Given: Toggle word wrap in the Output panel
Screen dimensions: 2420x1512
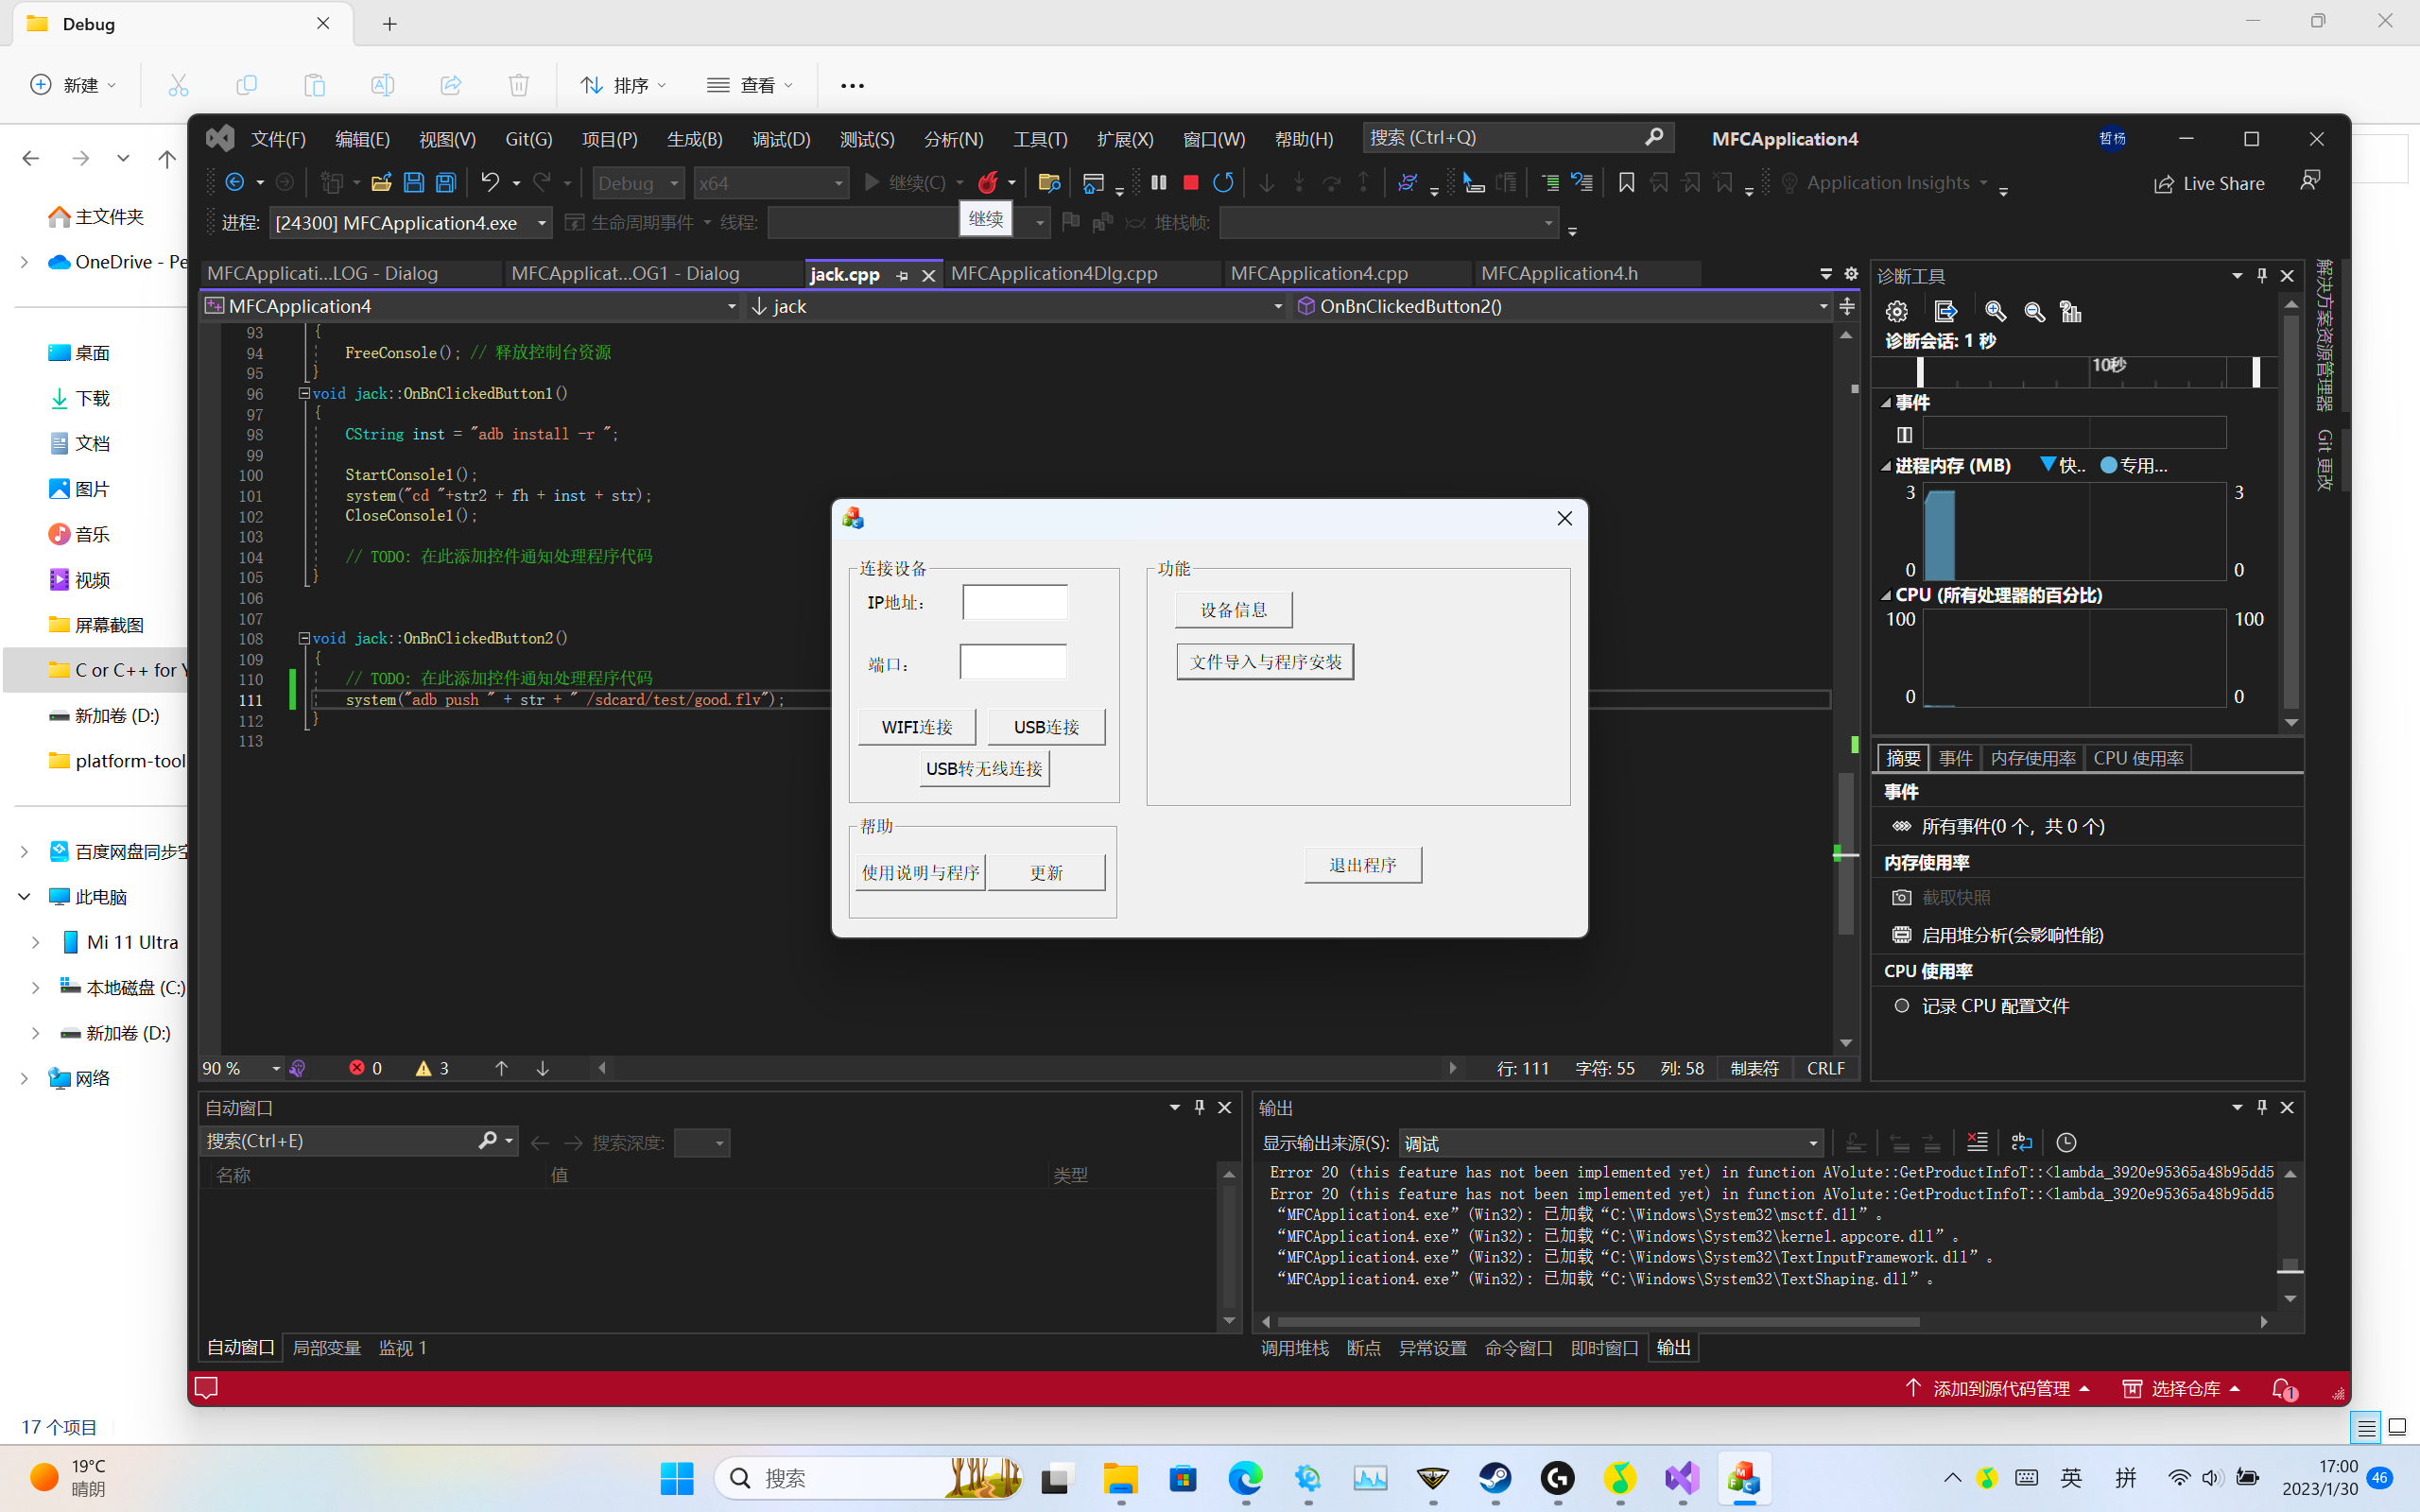Looking at the screenshot, I should 2021,1142.
